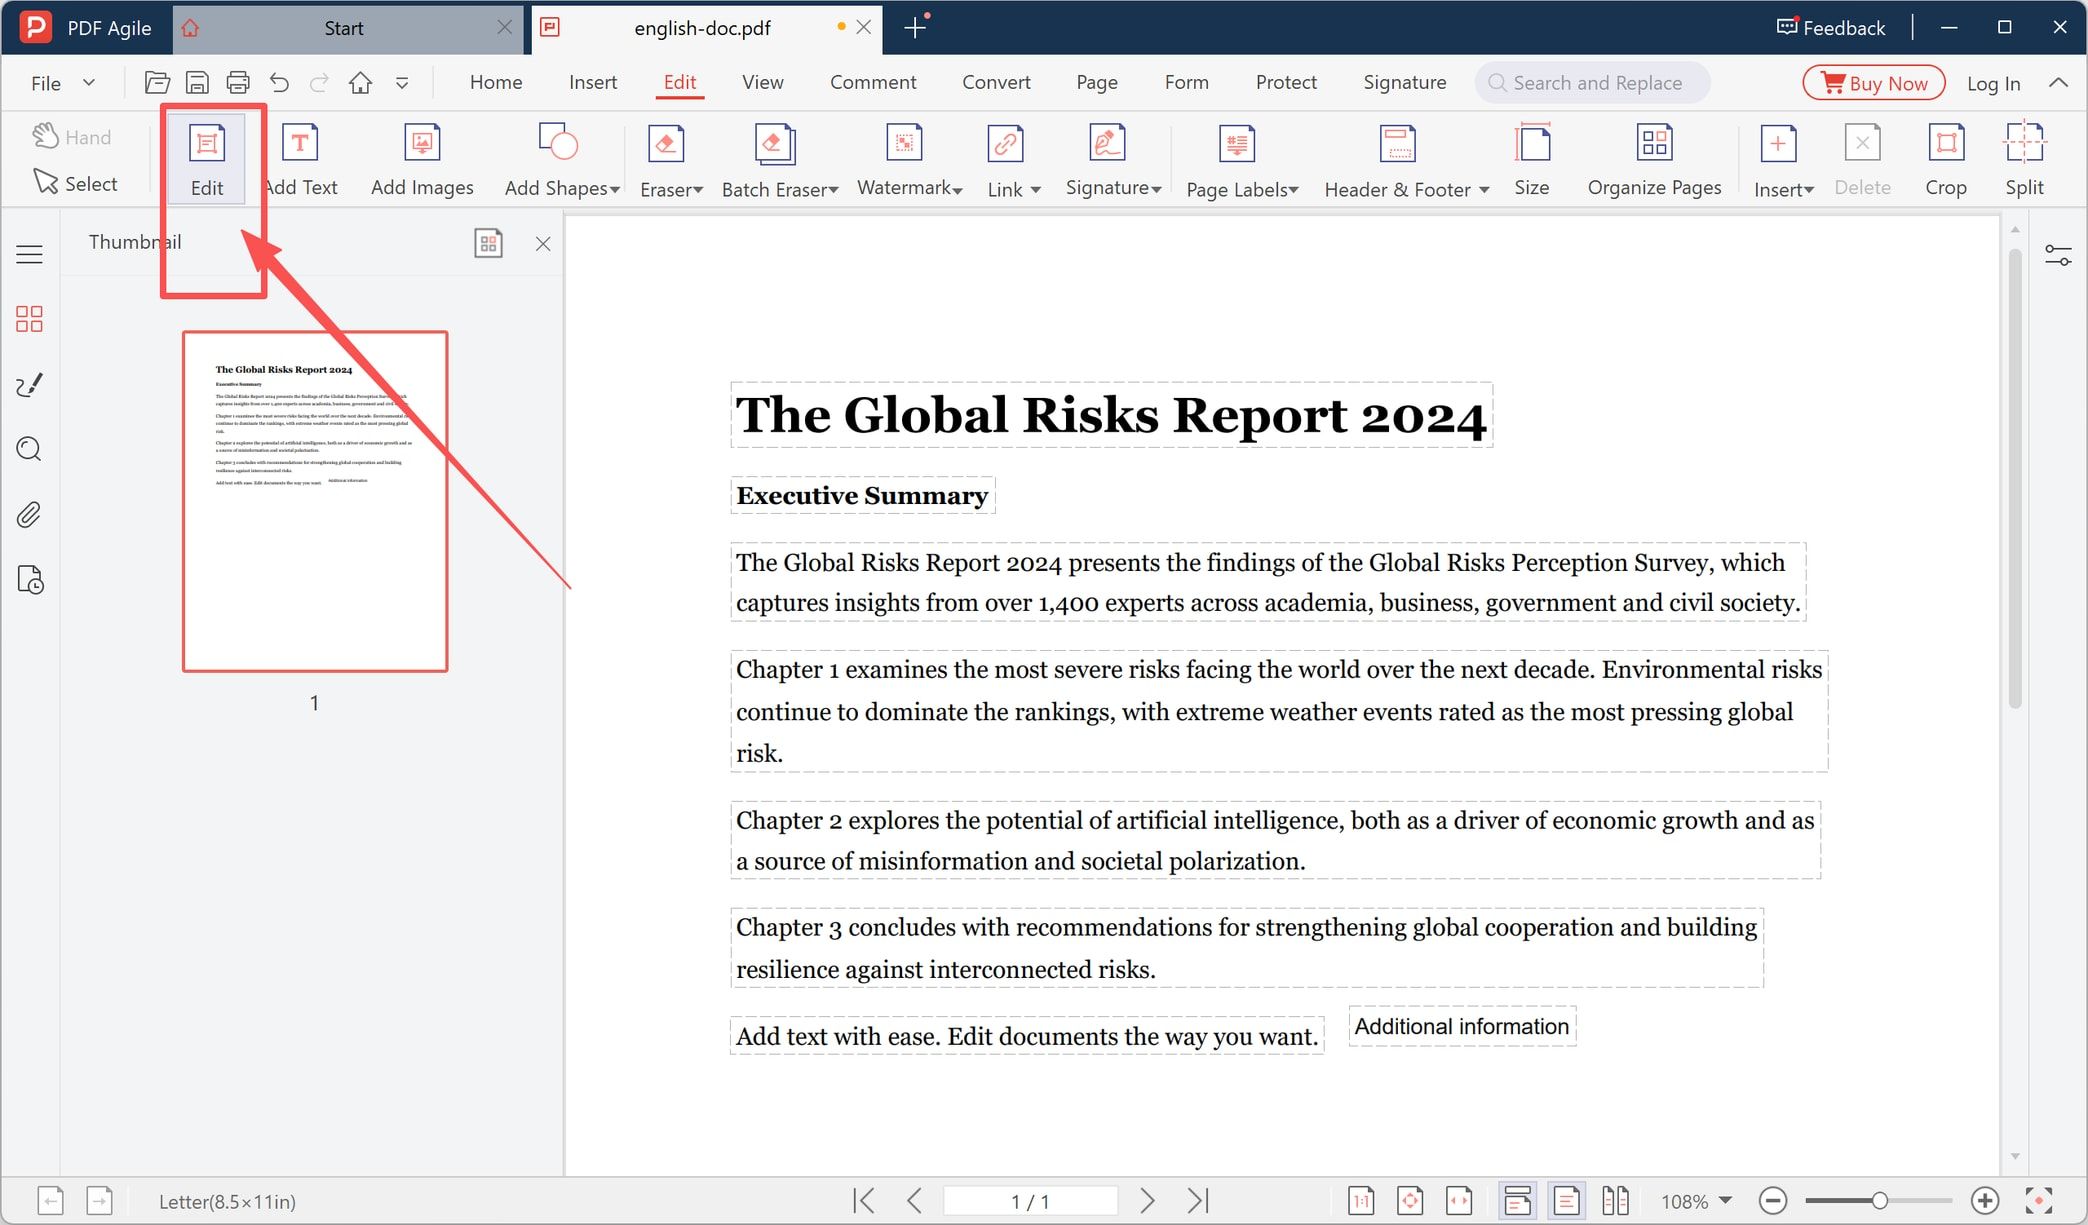
Task: Open the properties panel sliders icon
Action: (2058, 256)
